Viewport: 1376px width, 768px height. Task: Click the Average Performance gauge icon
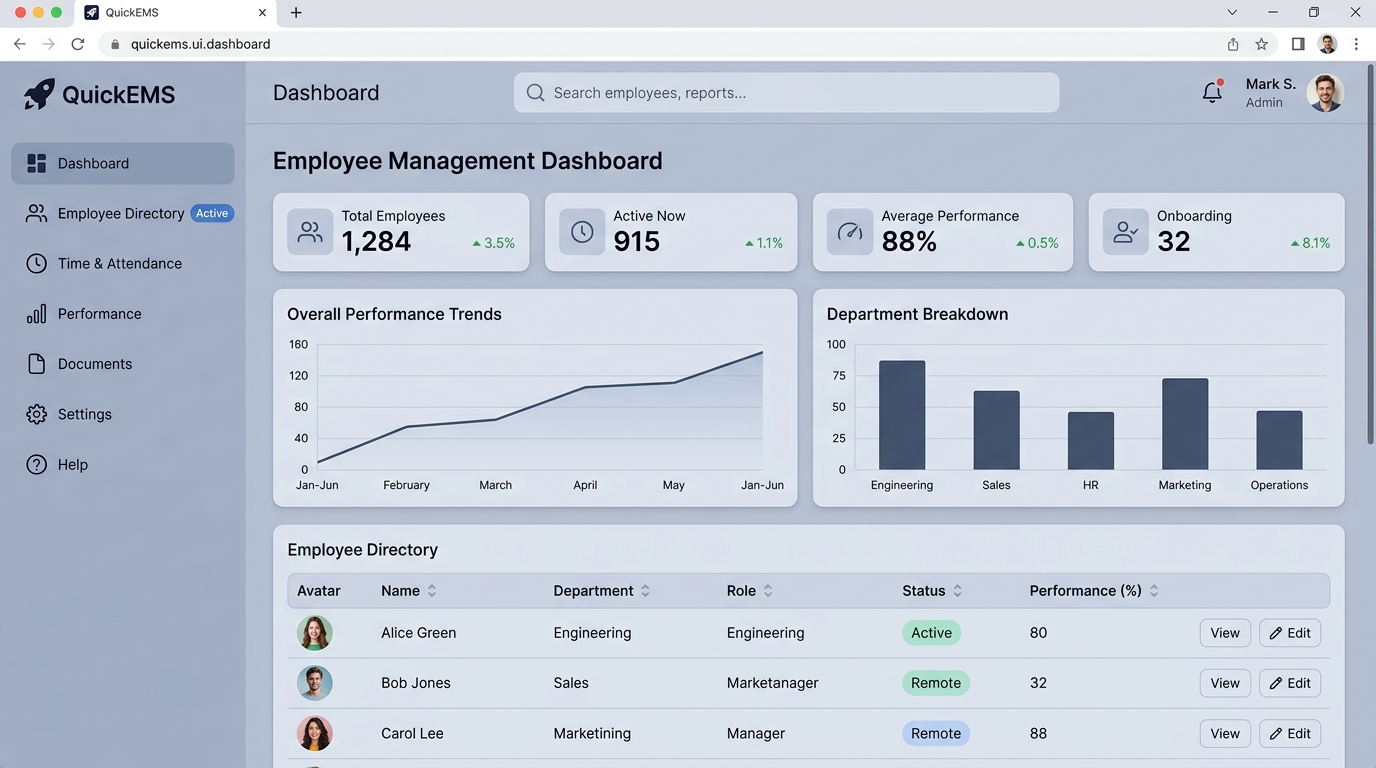850,232
